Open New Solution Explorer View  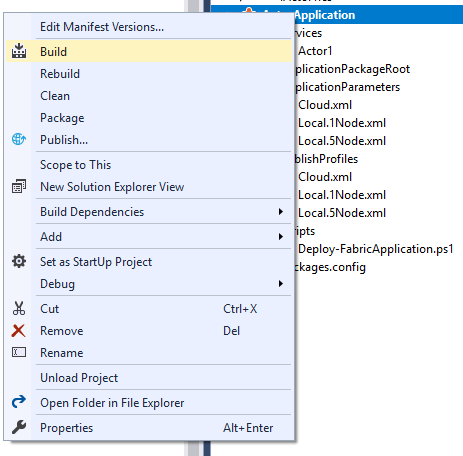(148, 187)
